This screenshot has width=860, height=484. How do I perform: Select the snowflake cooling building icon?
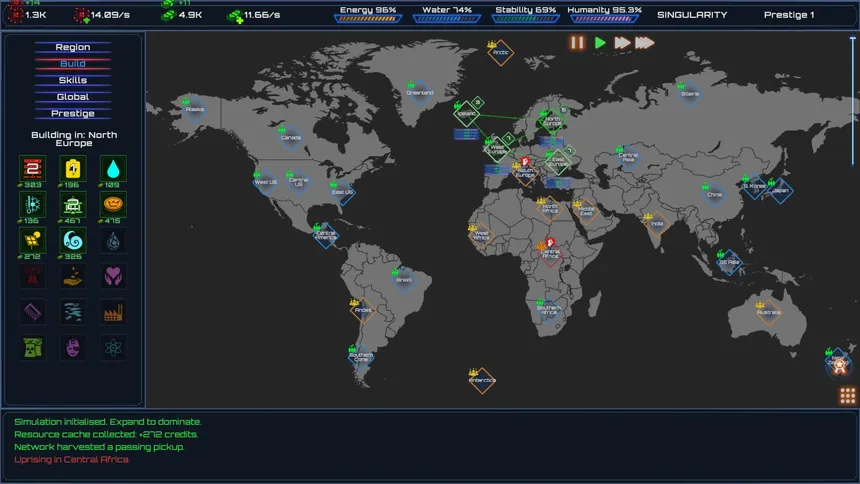tap(32, 205)
